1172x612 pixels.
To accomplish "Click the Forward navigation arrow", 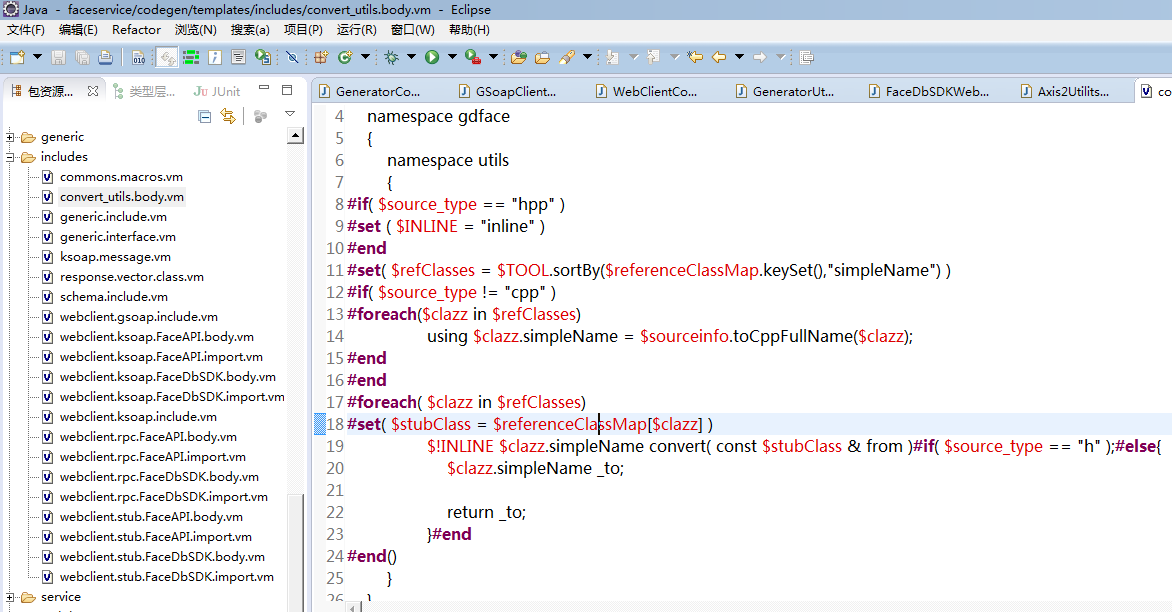I will point(760,58).
